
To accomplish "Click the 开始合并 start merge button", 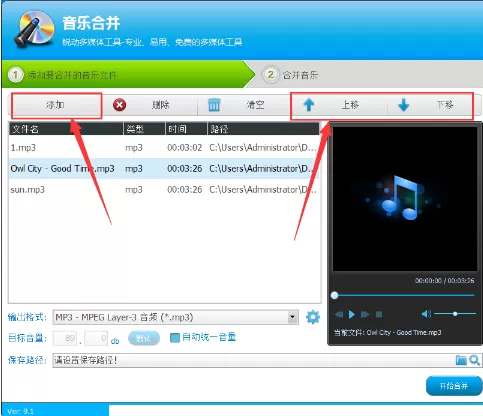I will pyautogui.click(x=454, y=386).
